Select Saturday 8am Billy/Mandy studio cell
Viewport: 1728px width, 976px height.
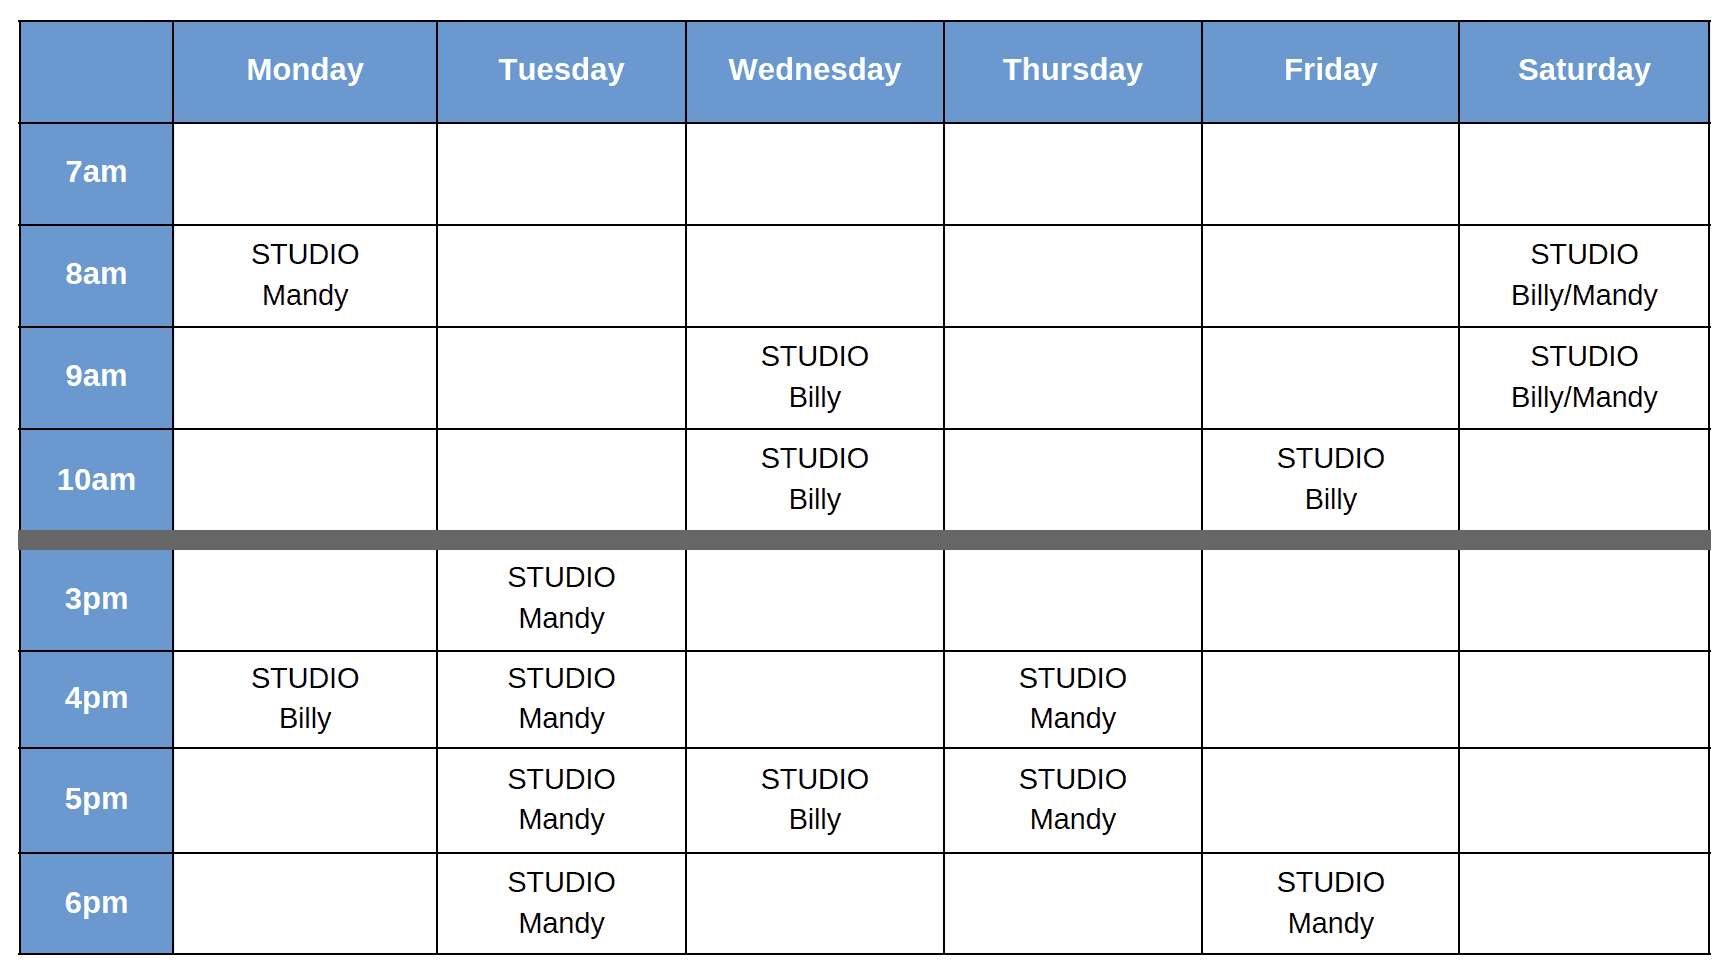1584,276
